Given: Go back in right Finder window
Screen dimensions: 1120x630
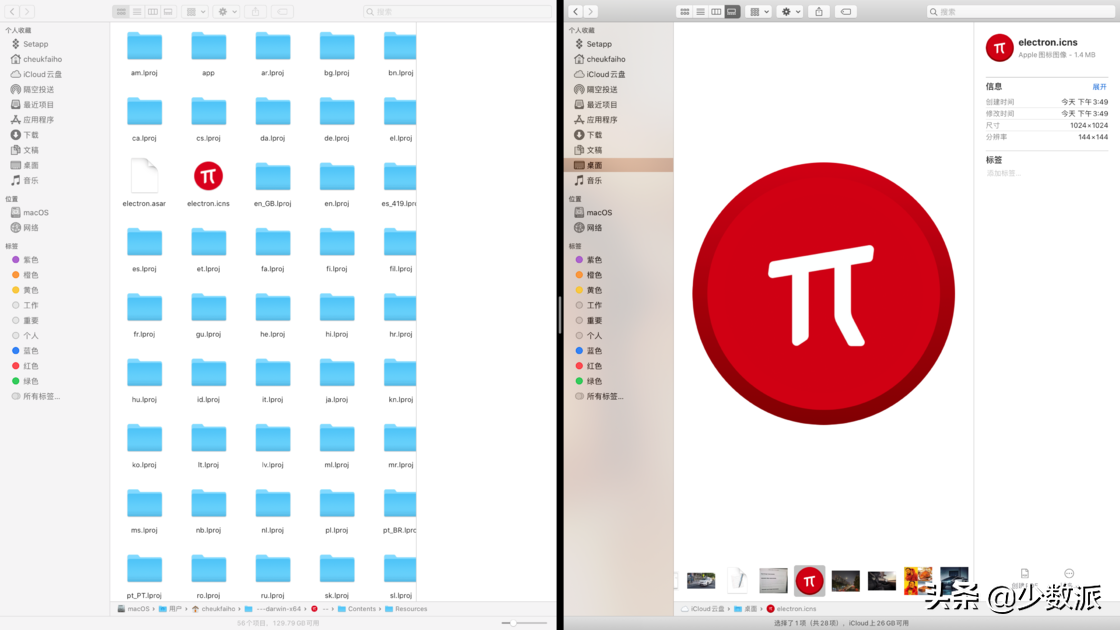Looking at the screenshot, I should coord(576,11).
